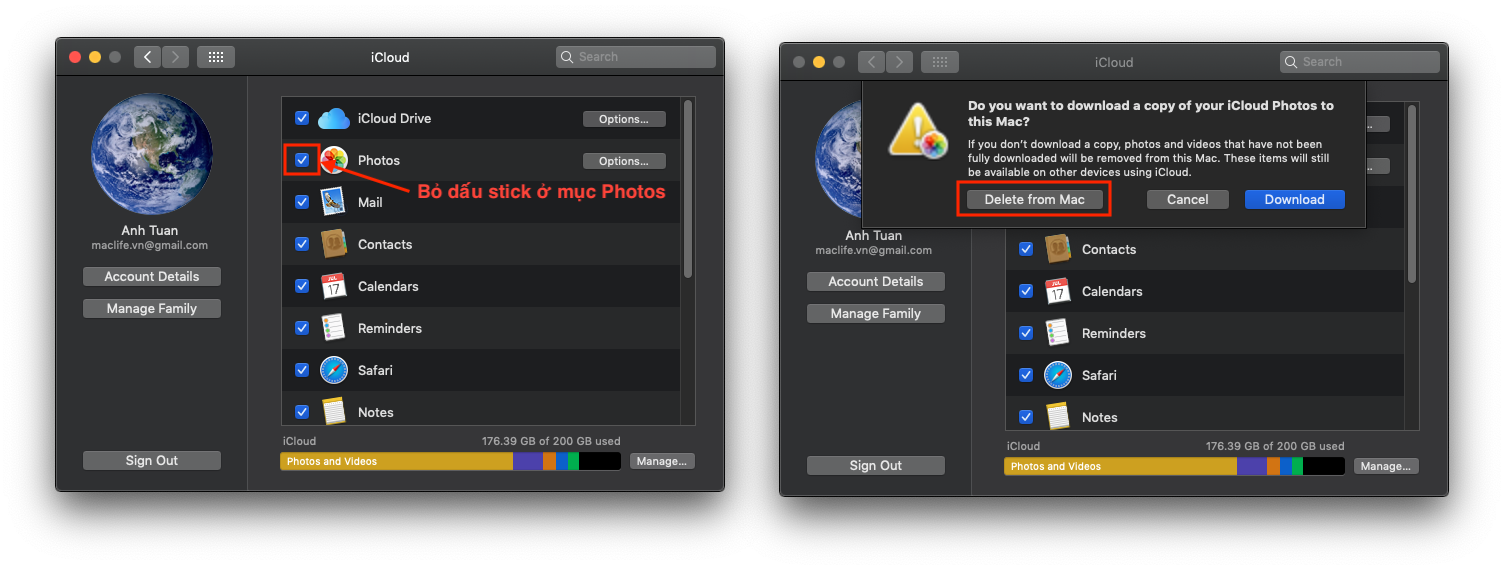Uncheck the Photos checkbox in left window
1501x565 pixels.
tap(302, 160)
